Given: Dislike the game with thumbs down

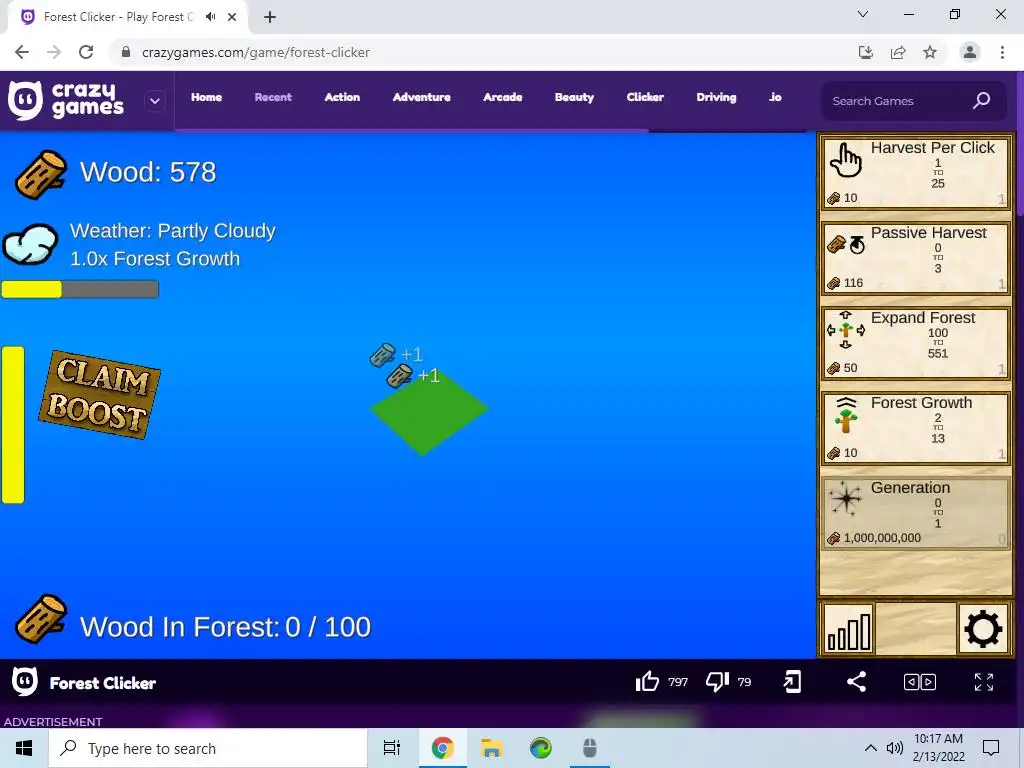Looking at the screenshot, I should pos(717,682).
